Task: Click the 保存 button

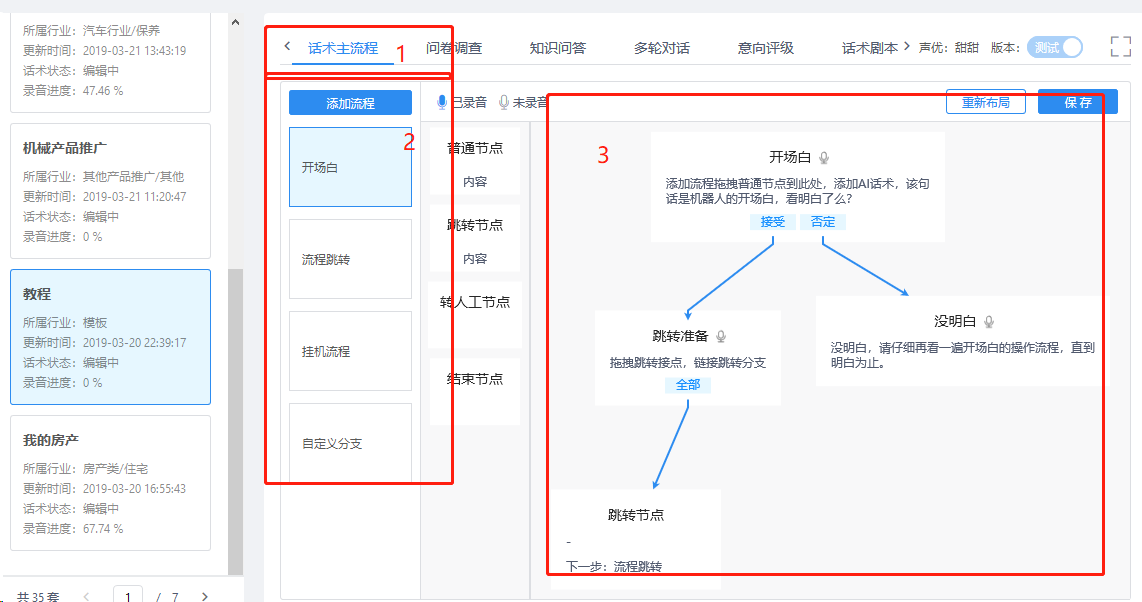Action: (x=1077, y=102)
